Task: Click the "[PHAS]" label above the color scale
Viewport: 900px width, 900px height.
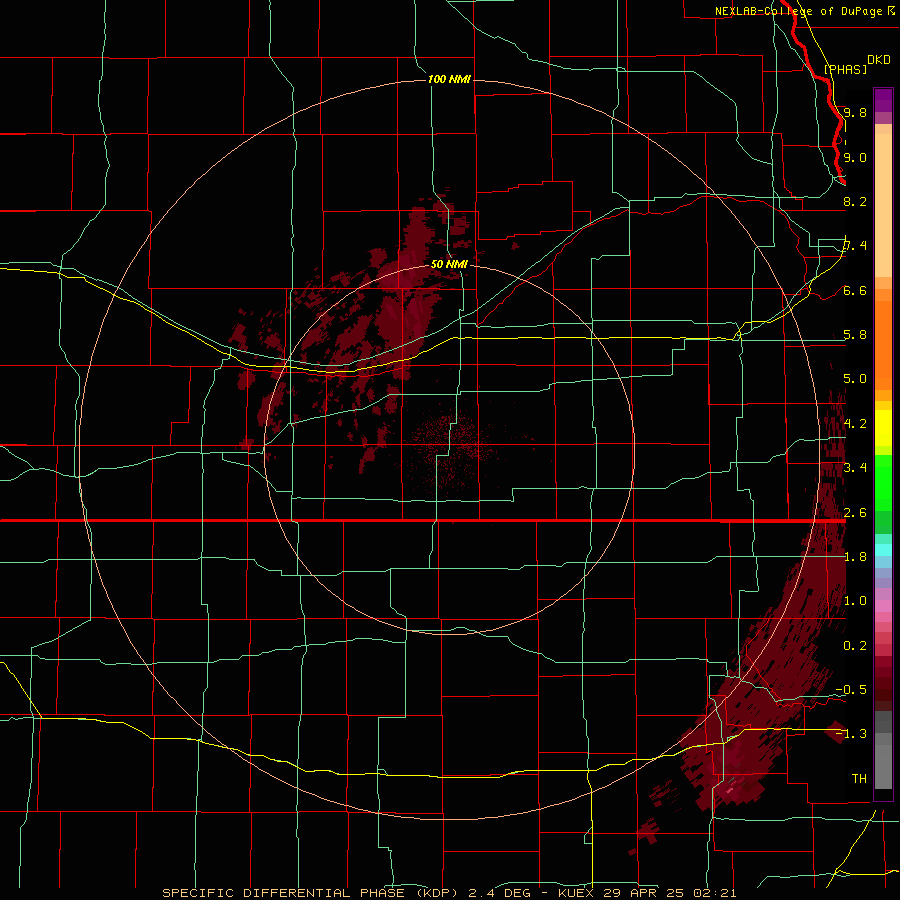Action: point(845,70)
